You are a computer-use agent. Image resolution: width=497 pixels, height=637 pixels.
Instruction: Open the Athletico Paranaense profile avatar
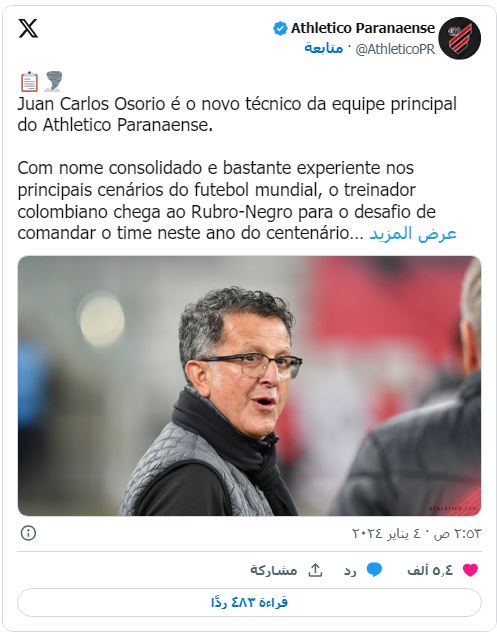click(x=460, y=38)
